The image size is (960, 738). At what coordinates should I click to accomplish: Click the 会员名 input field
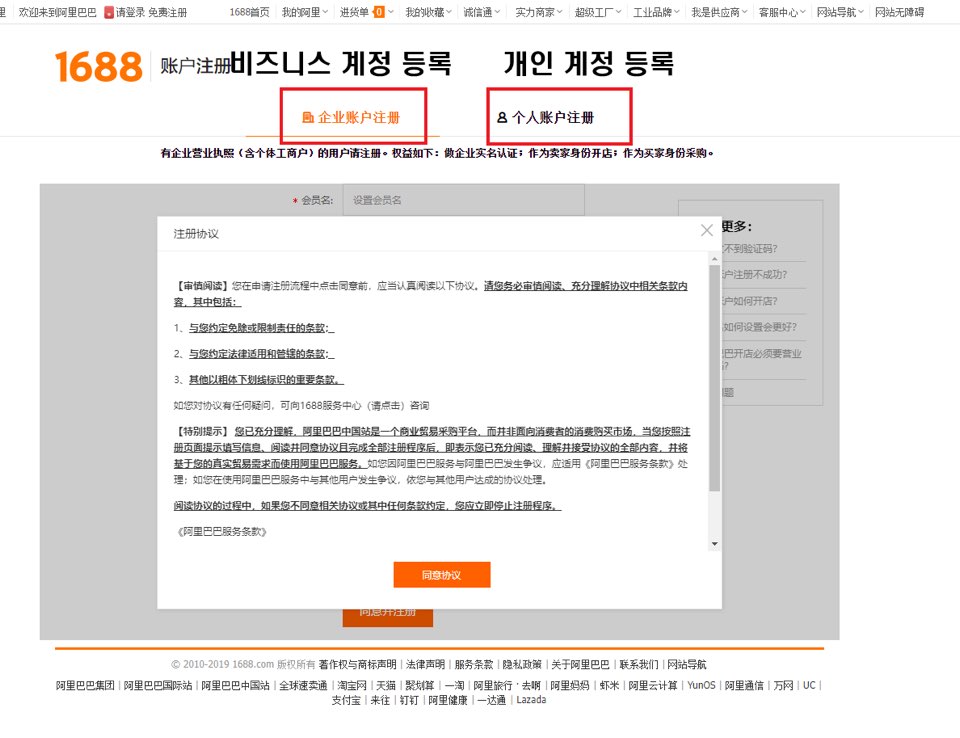coord(463,200)
